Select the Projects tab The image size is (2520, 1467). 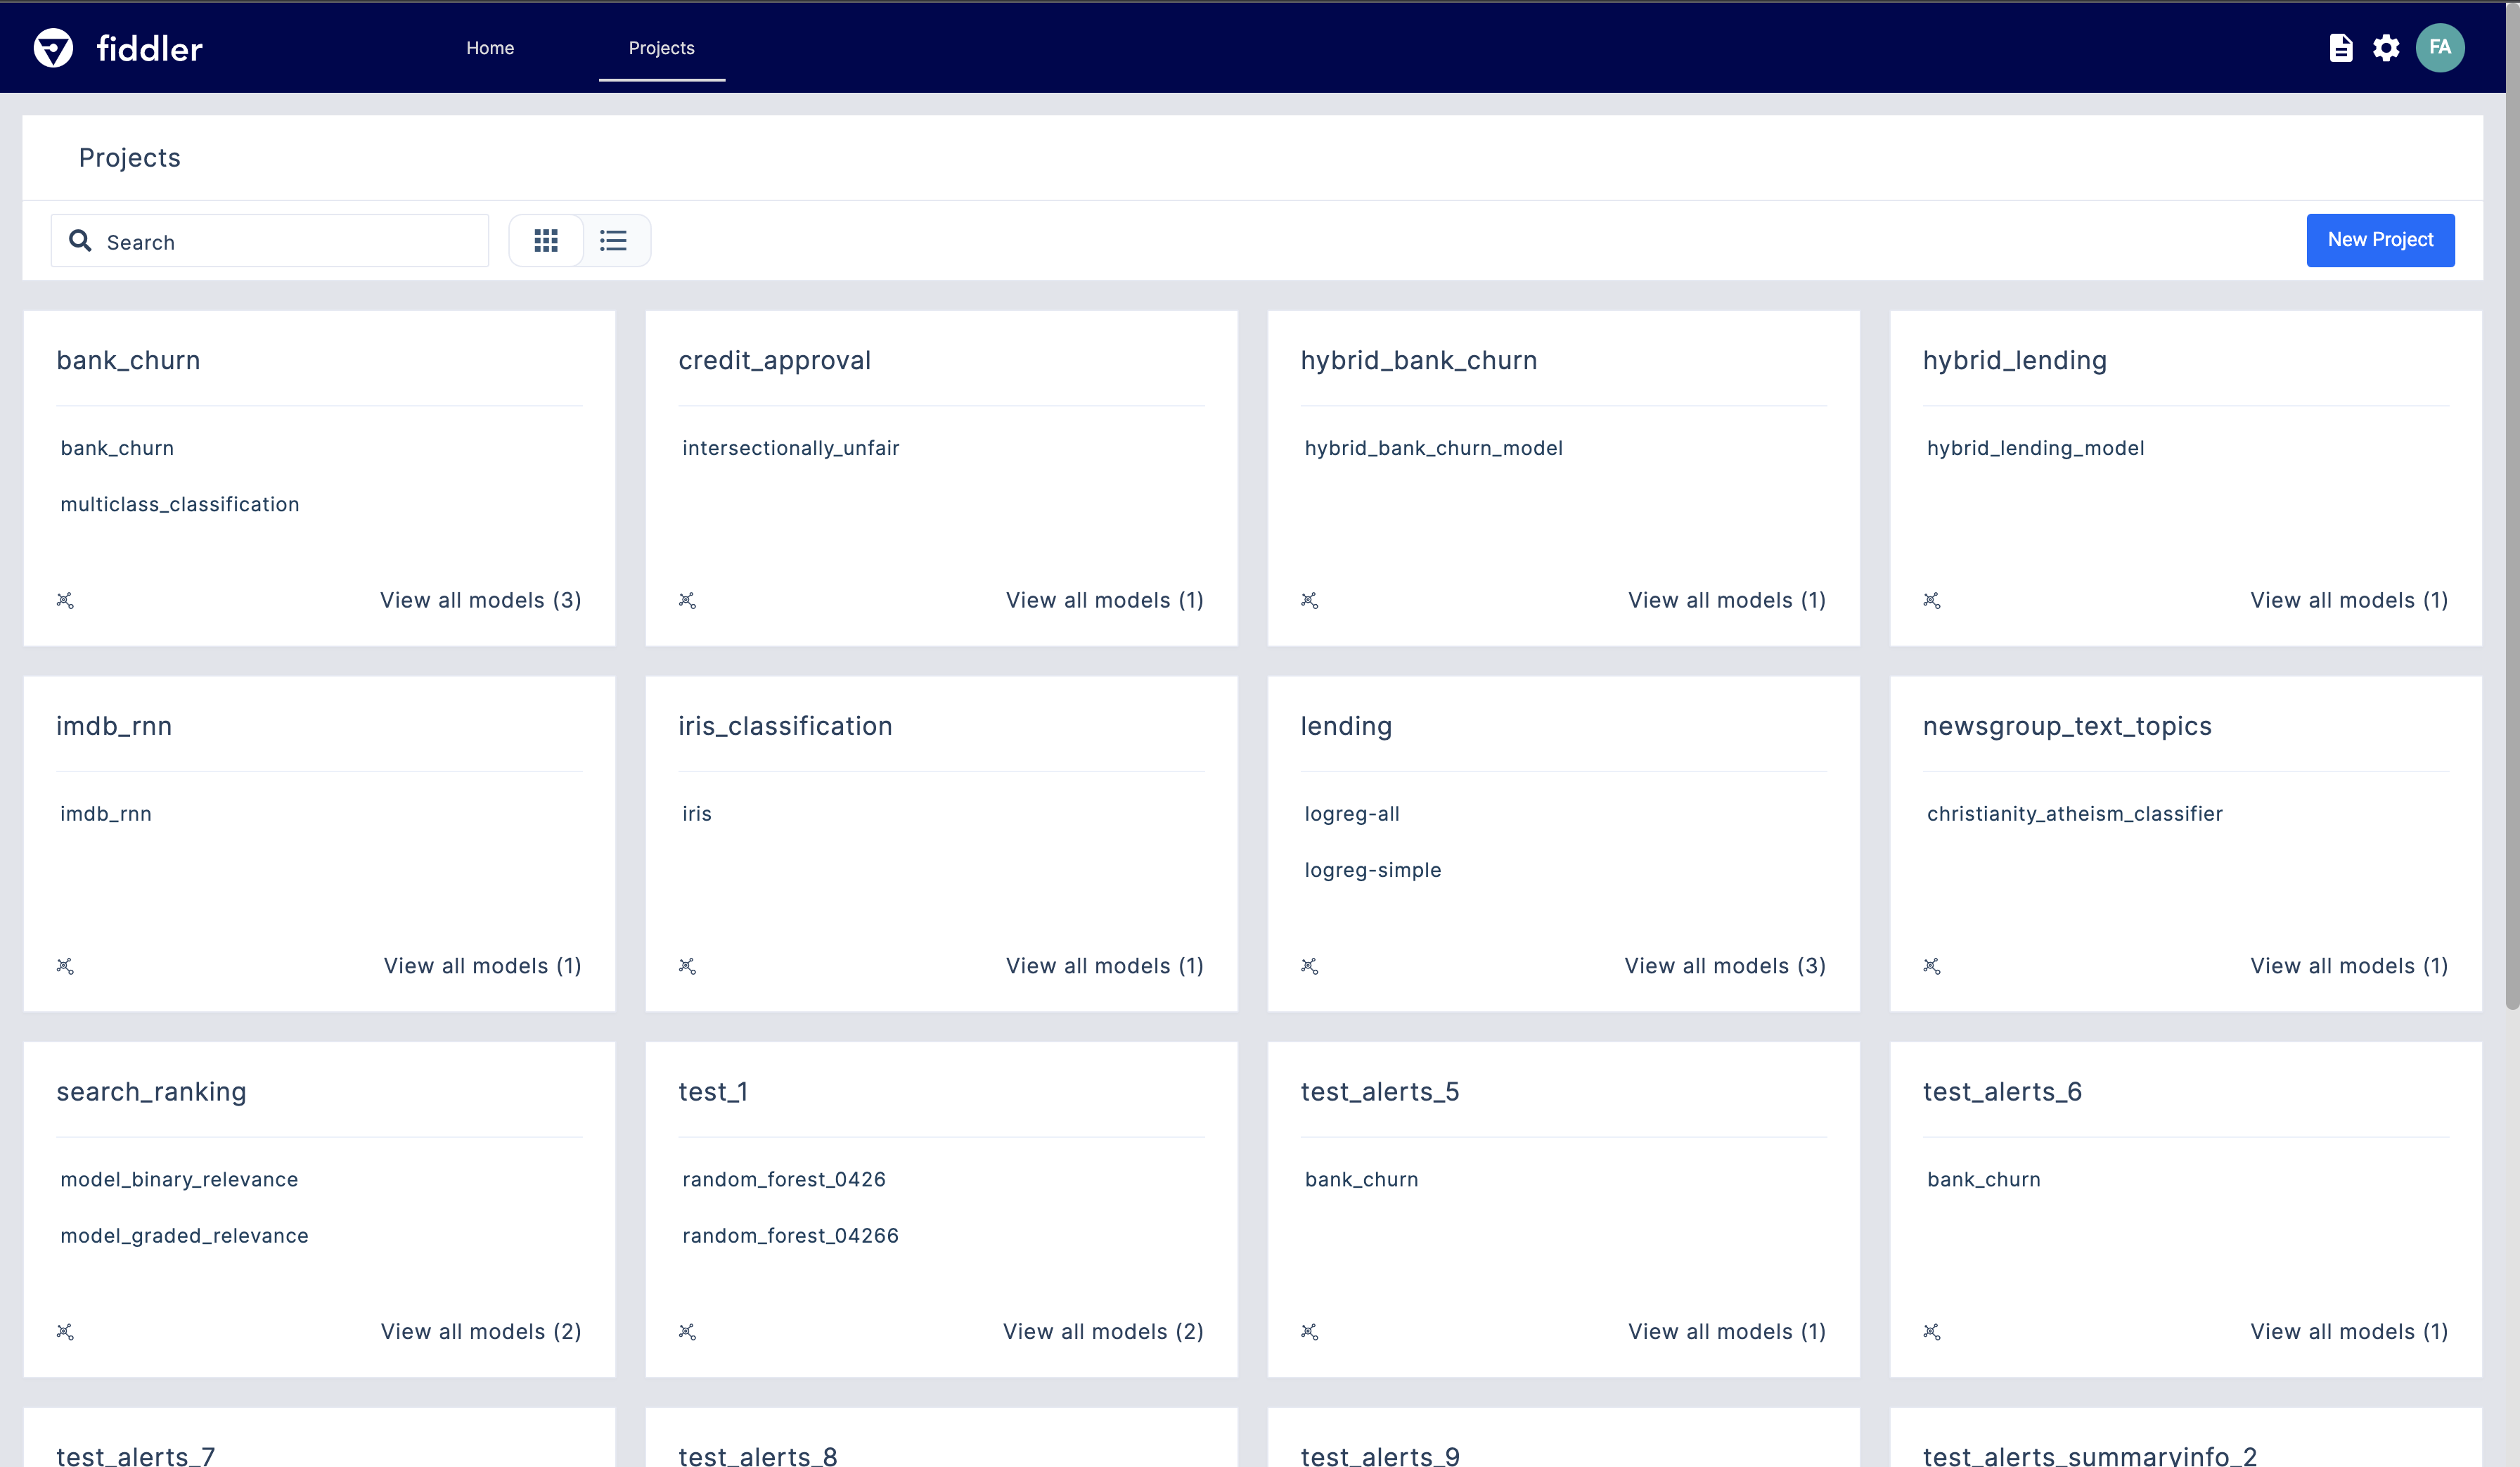(661, 48)
